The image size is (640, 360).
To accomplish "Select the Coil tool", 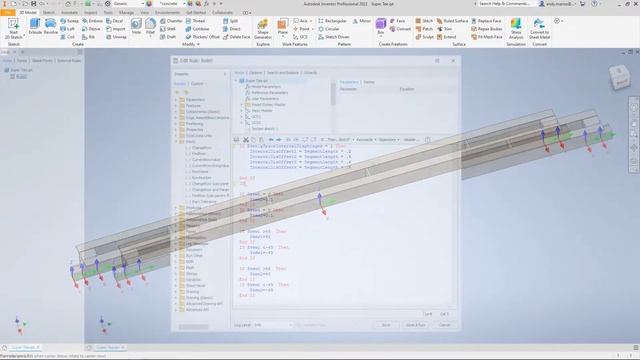I will point(68,37).
